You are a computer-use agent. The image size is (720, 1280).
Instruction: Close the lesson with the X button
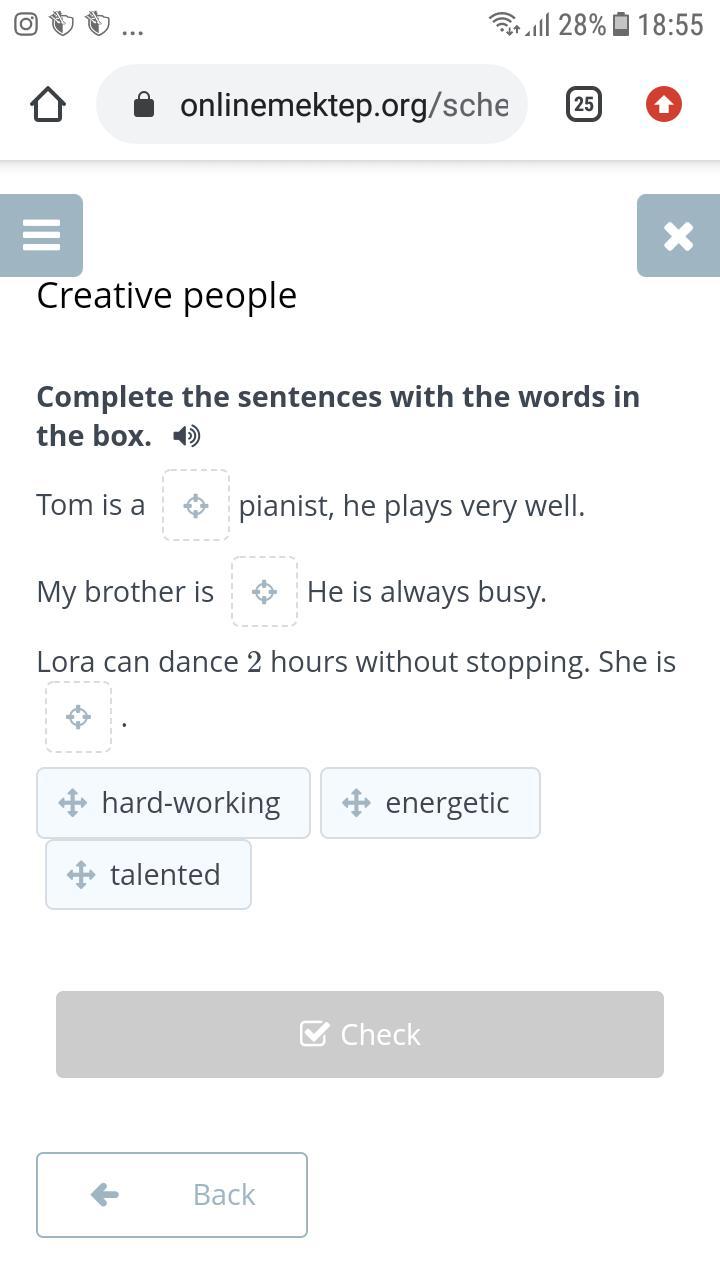pyautogui.click(x=678, y=236)
